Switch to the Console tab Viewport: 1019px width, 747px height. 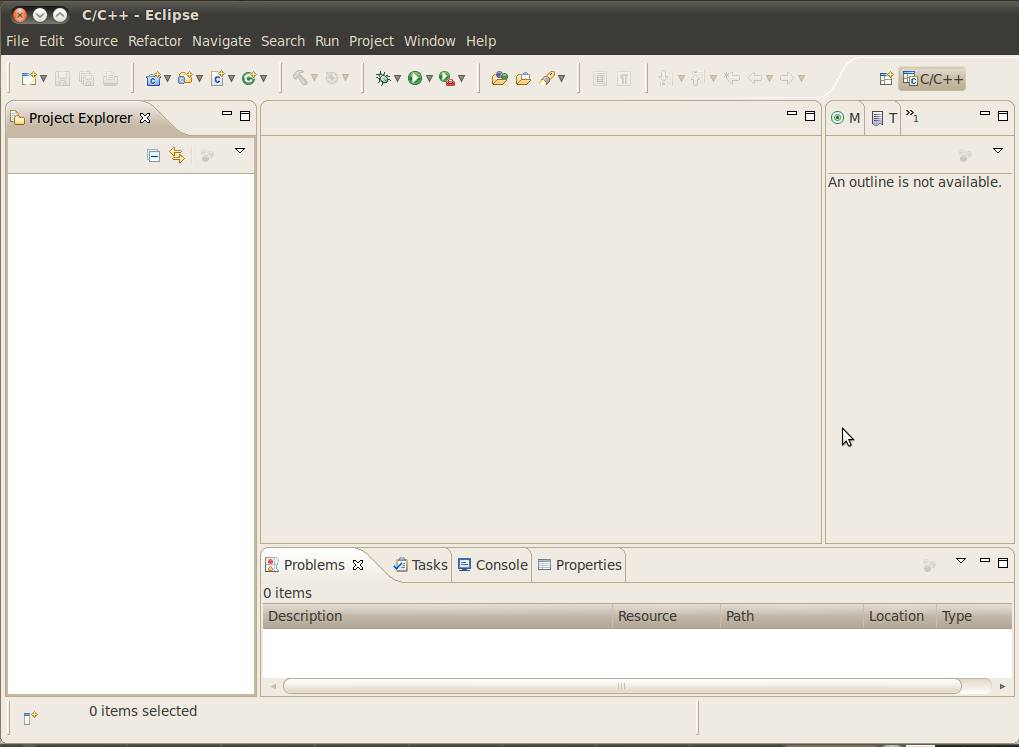pos(493,565)
